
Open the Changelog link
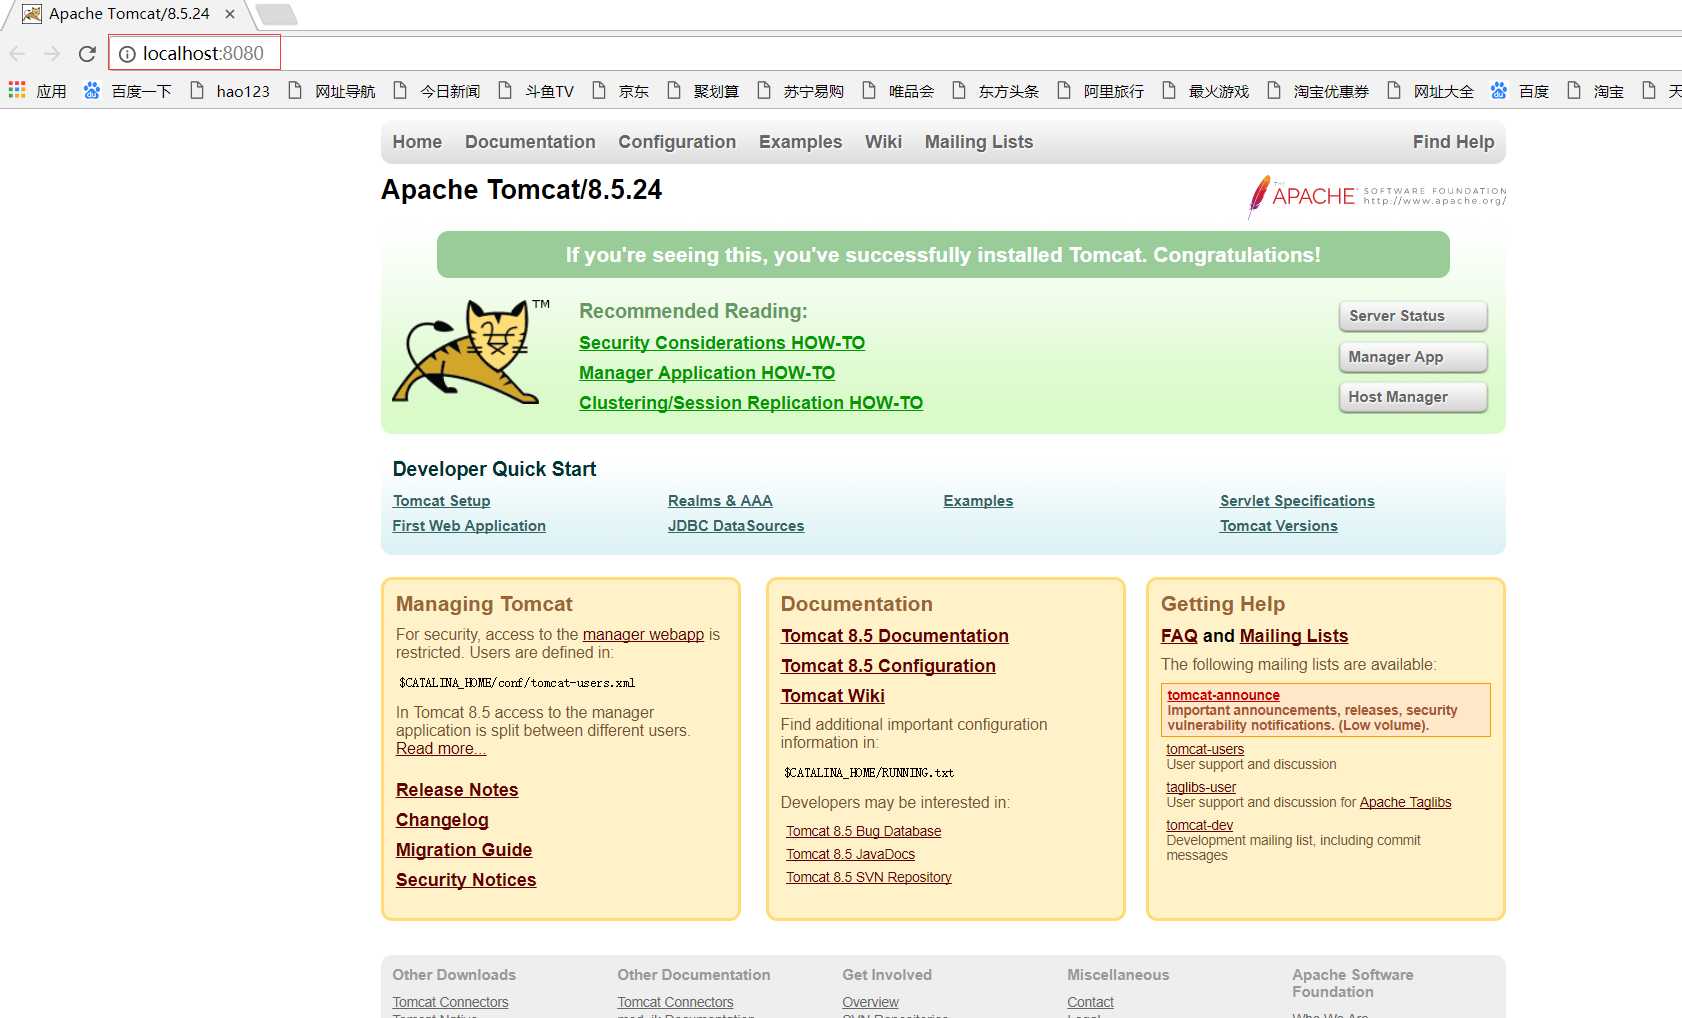tap(442, 820)
